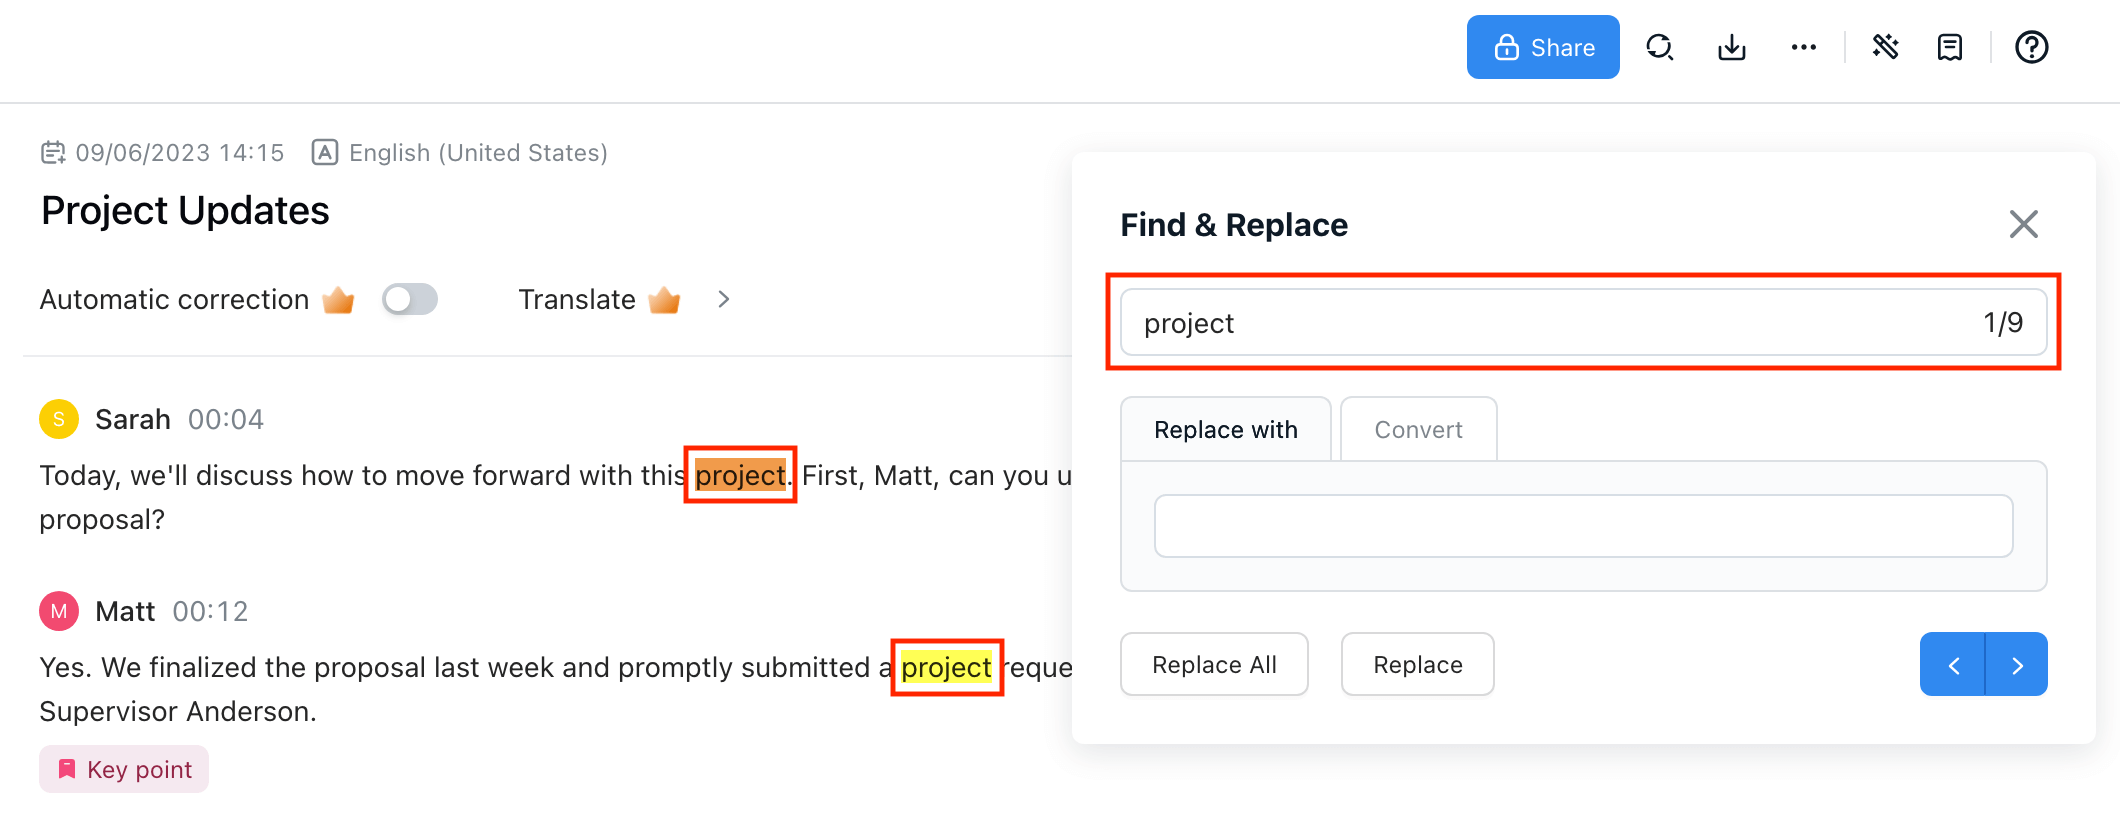Click the Share button
2120x830 pixels.
coord(1542,47)
